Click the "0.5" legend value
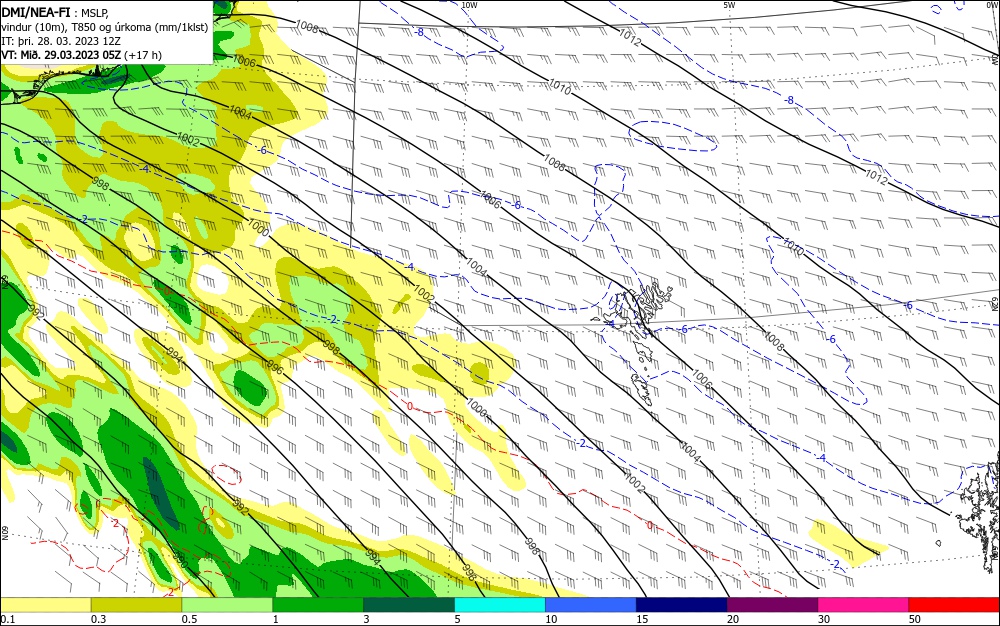The width and height of the screenshot is (1000, 626). tap(189, 619)
